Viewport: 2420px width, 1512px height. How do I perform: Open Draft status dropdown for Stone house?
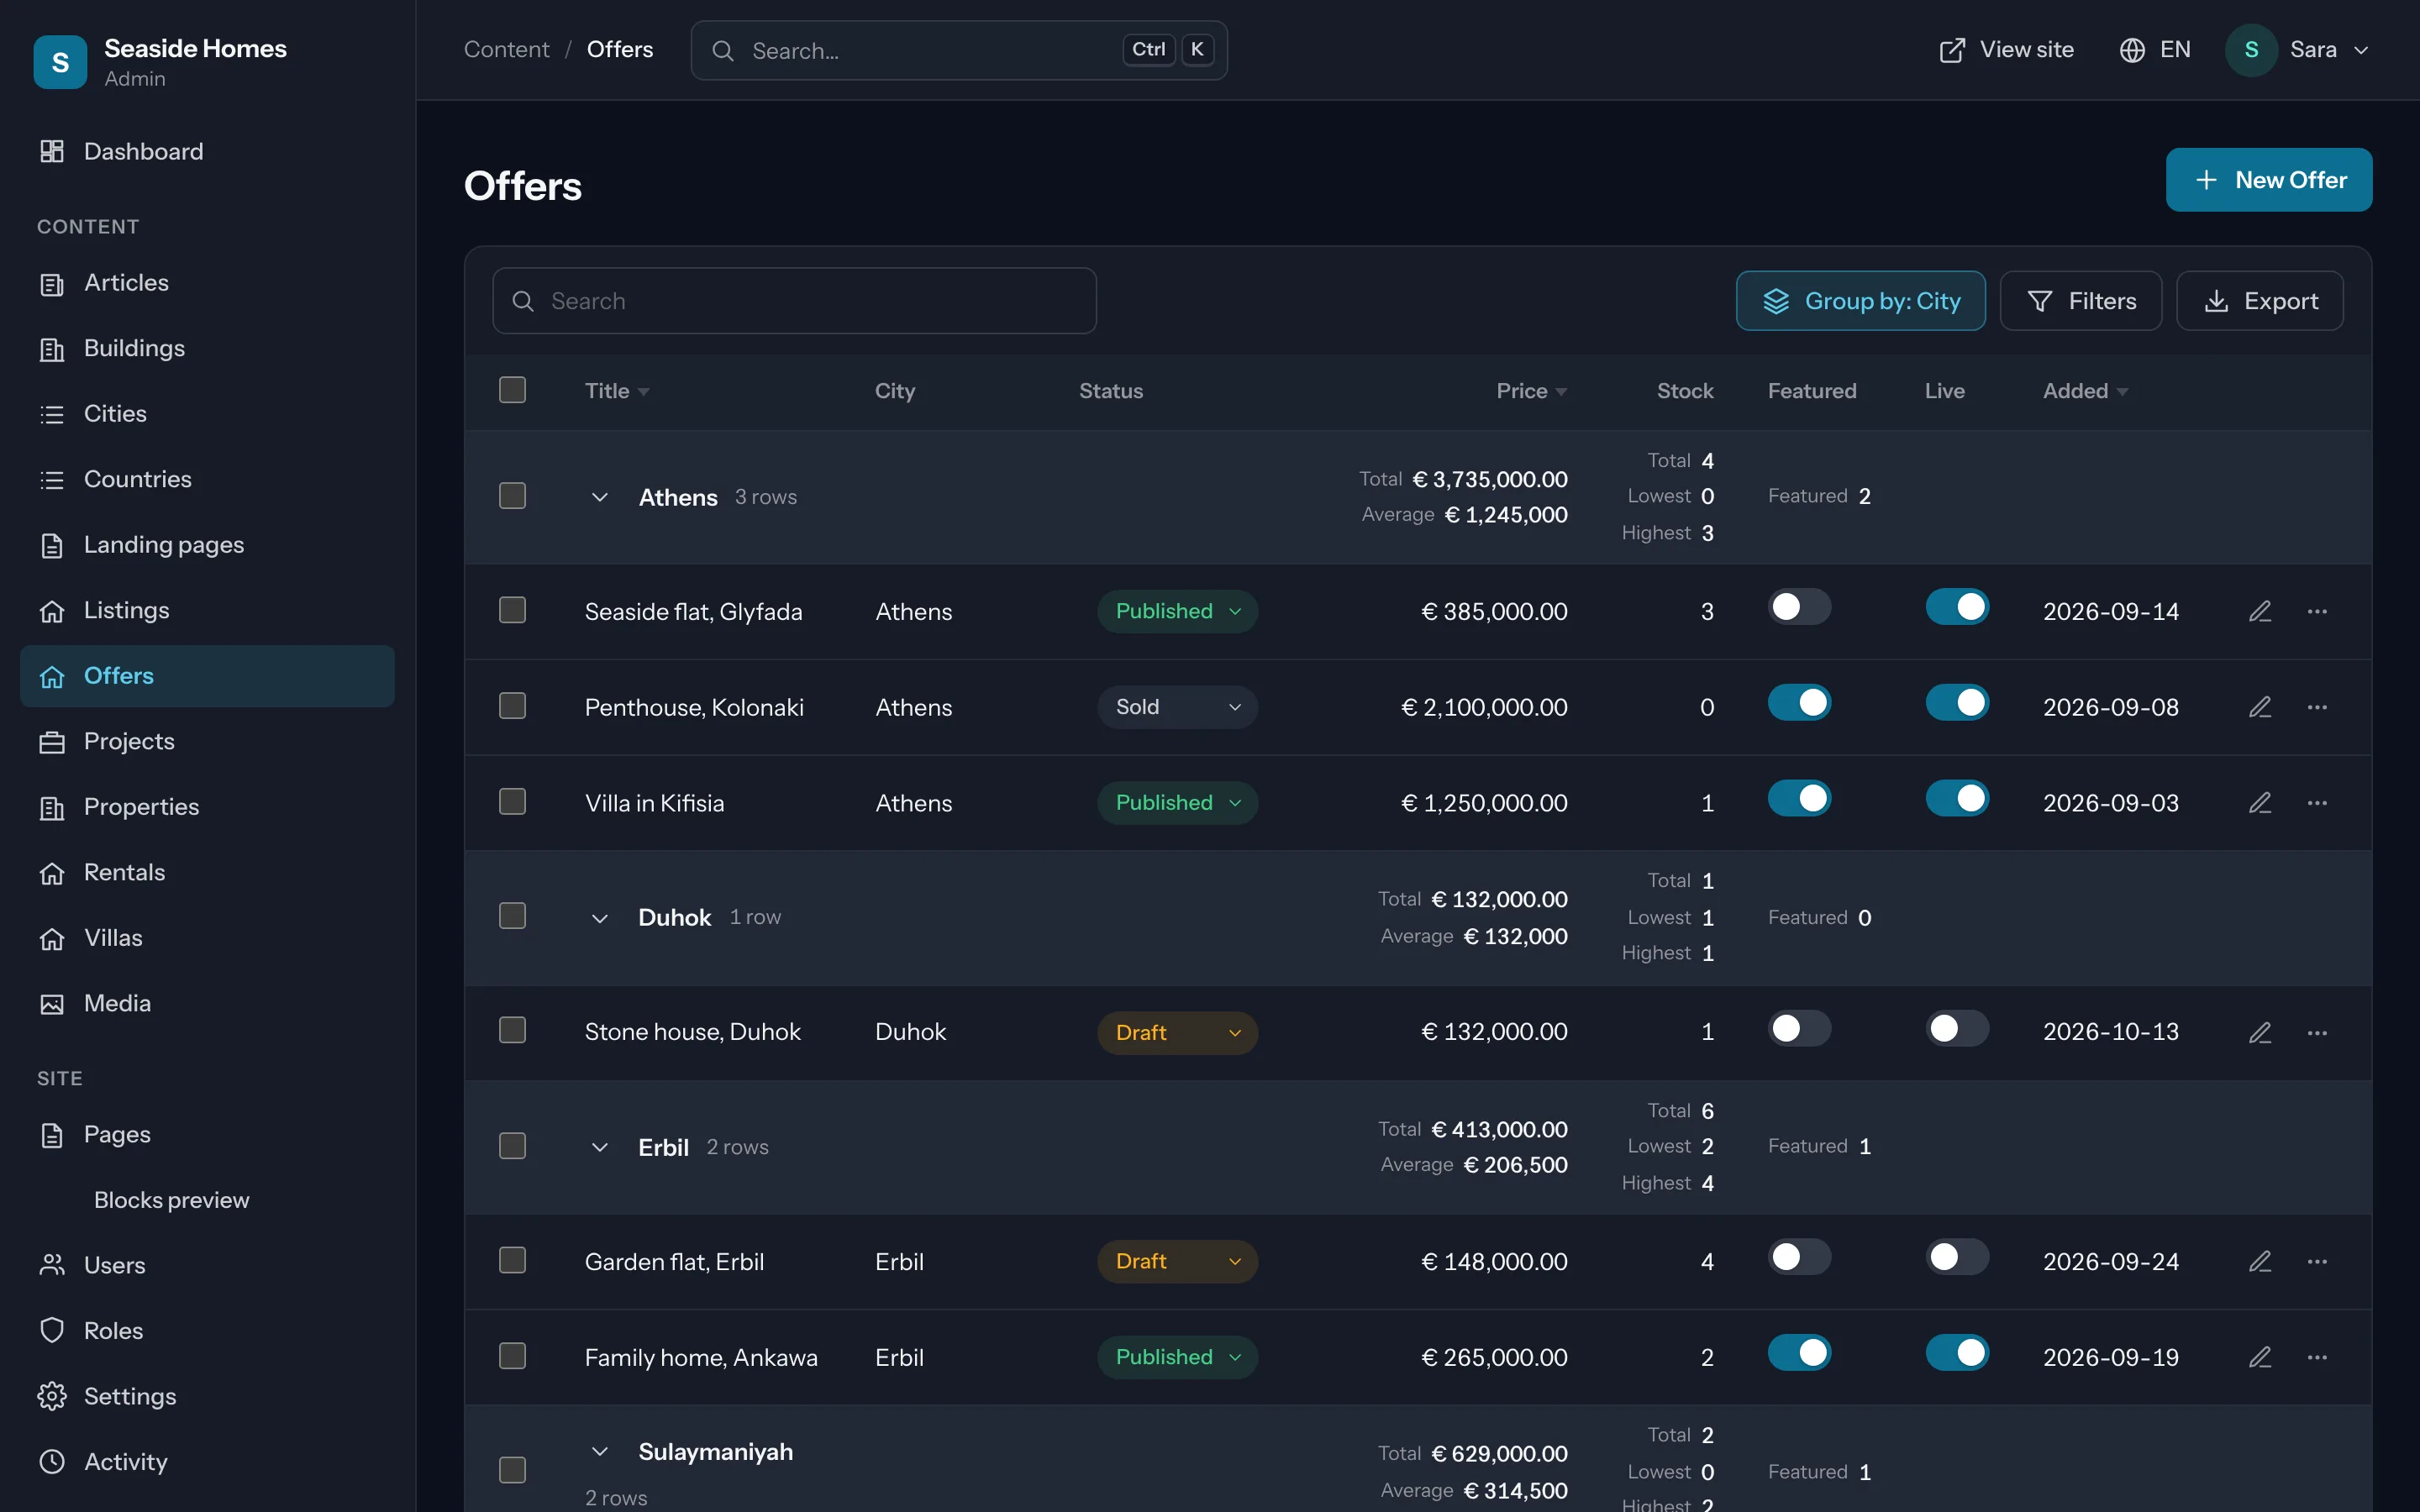pyautogui.click(x=1177, y=1032)
